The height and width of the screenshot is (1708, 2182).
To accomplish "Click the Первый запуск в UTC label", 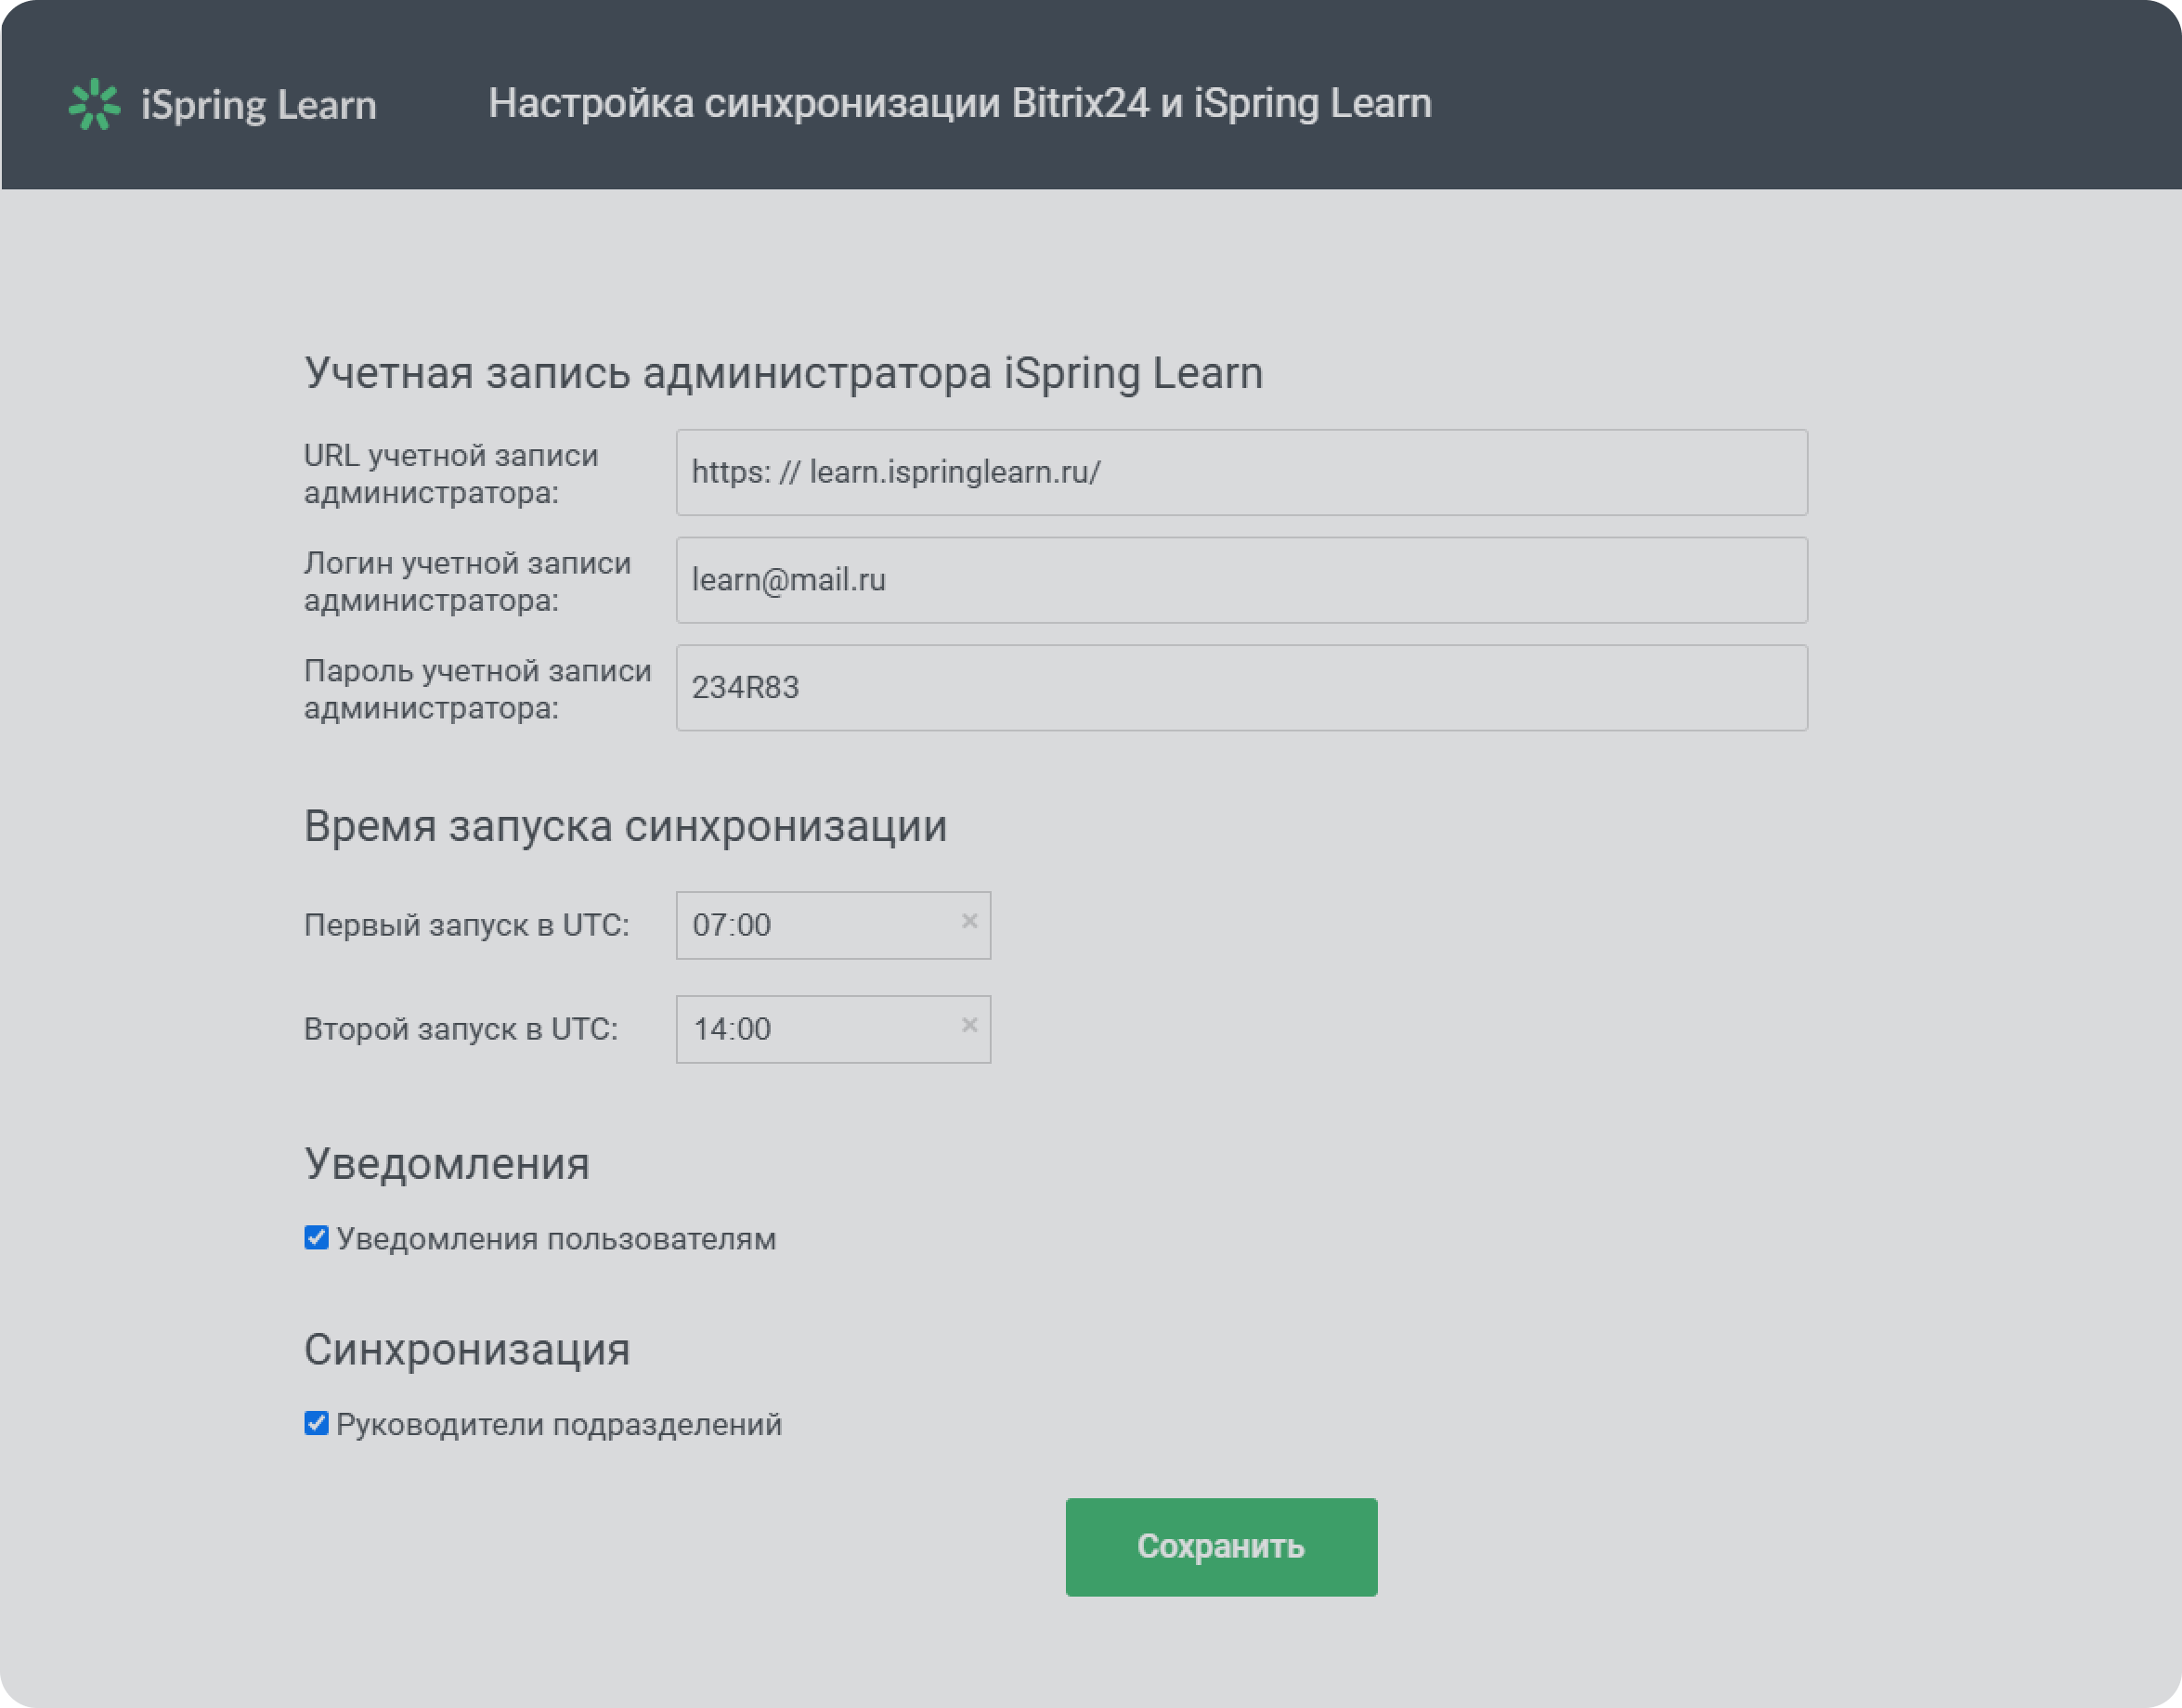I will 466,925.
